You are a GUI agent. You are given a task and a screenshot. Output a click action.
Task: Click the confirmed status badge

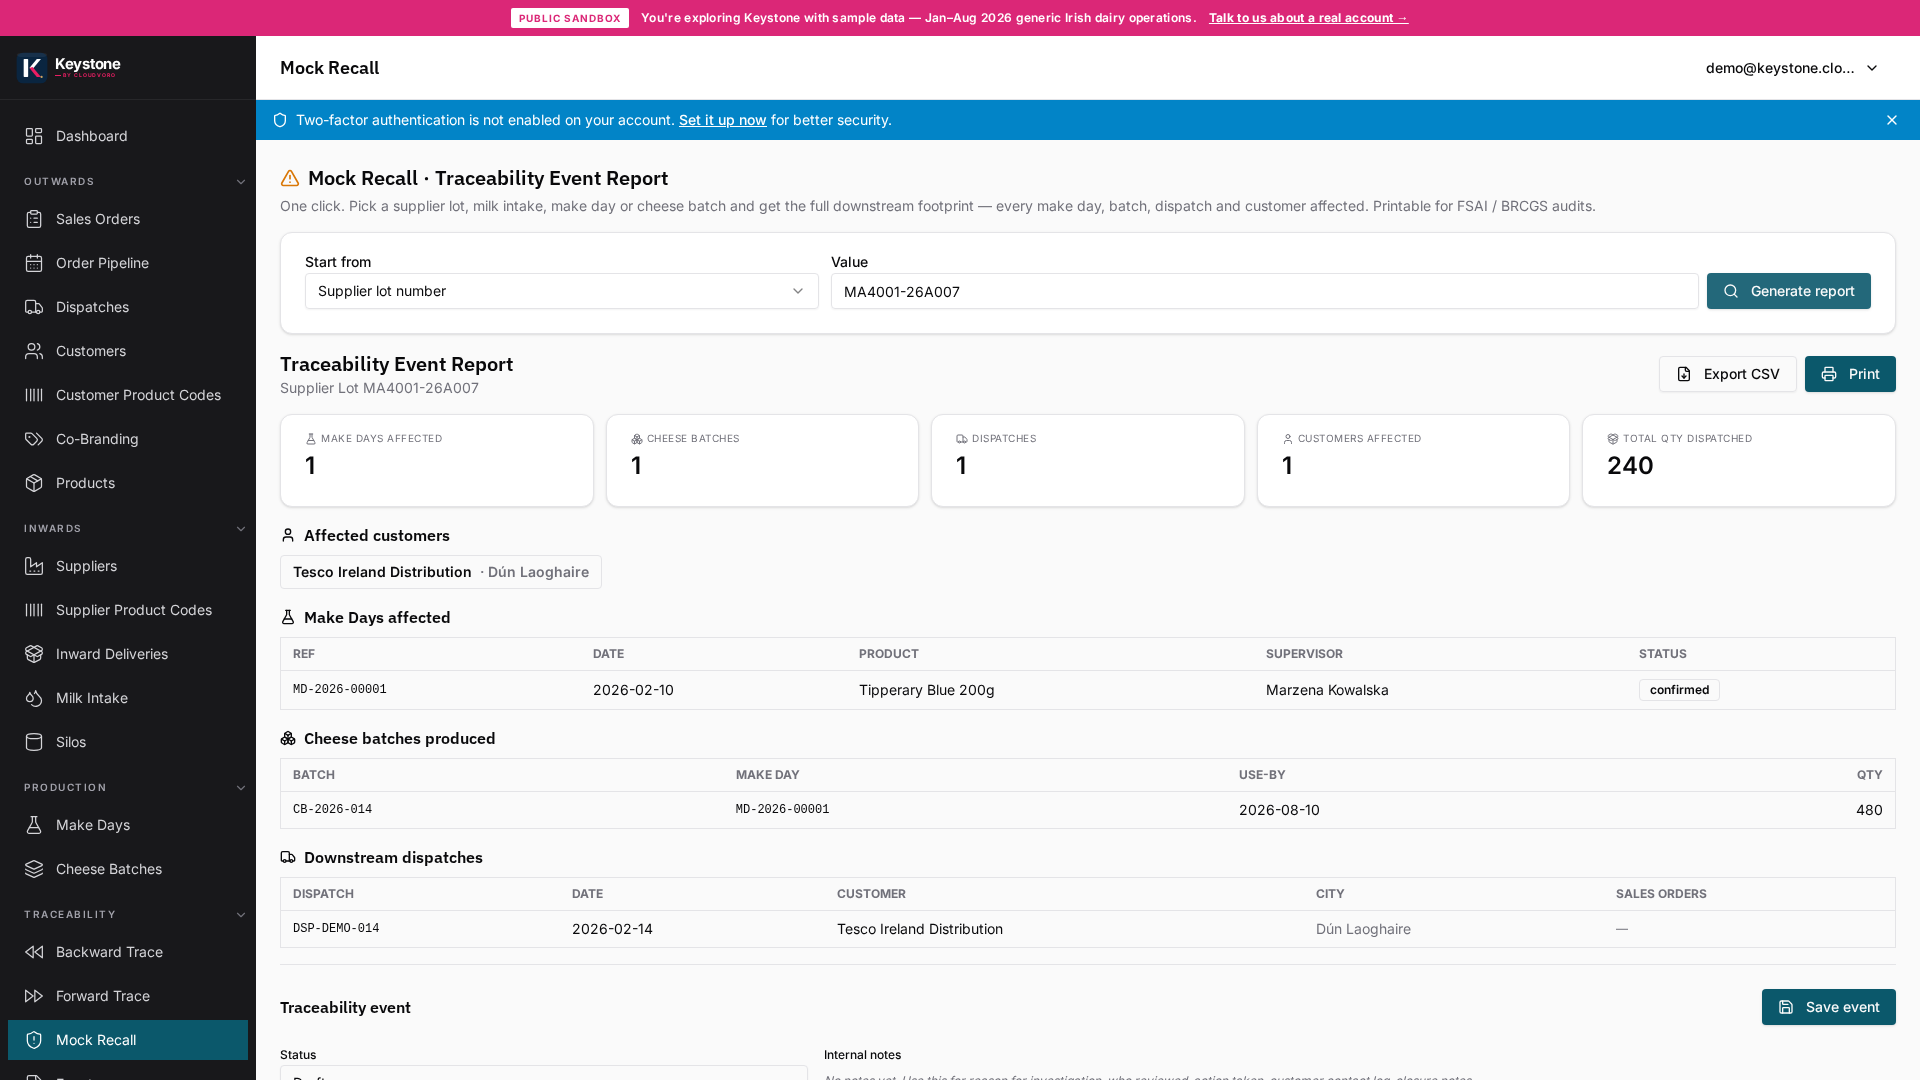click(1679, 690)
